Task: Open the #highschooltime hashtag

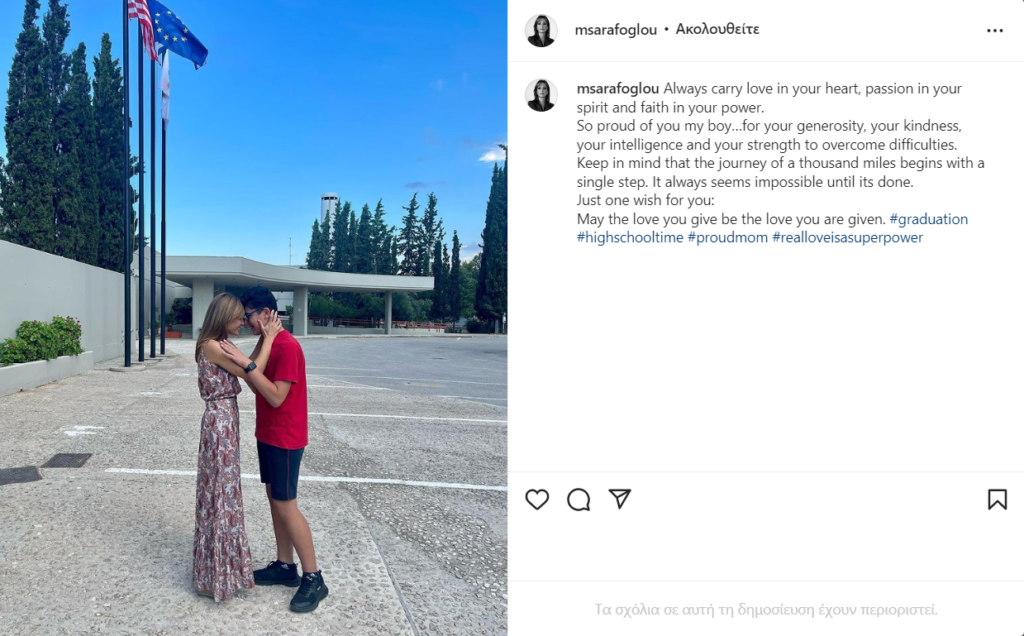Action: [630, 238]
